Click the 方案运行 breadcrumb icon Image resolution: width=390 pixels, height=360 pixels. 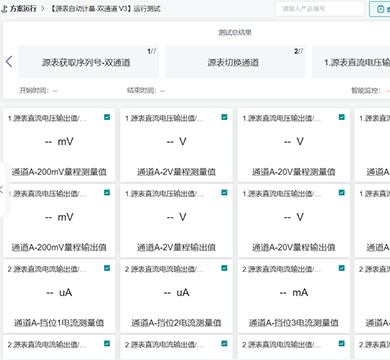(4, 9)
